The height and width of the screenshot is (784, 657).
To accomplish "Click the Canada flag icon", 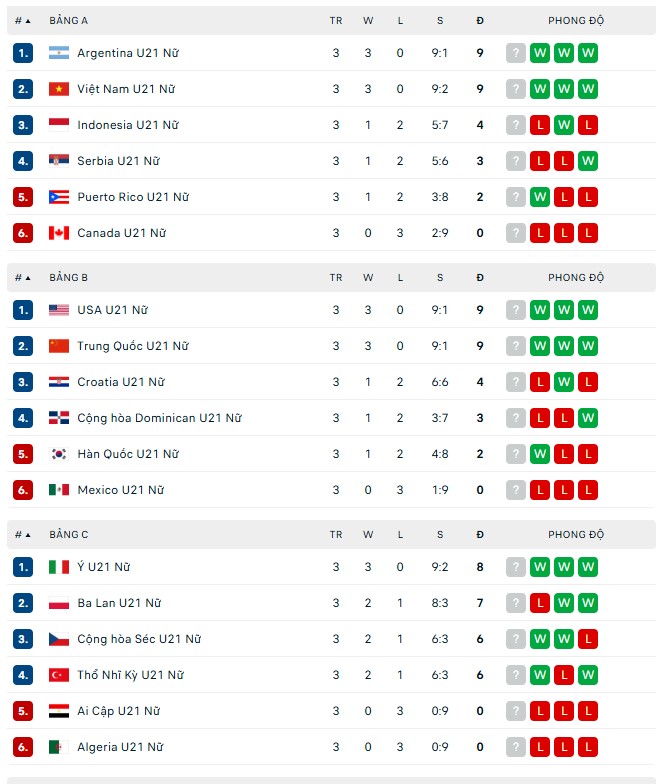I will [x=58, y=233].
